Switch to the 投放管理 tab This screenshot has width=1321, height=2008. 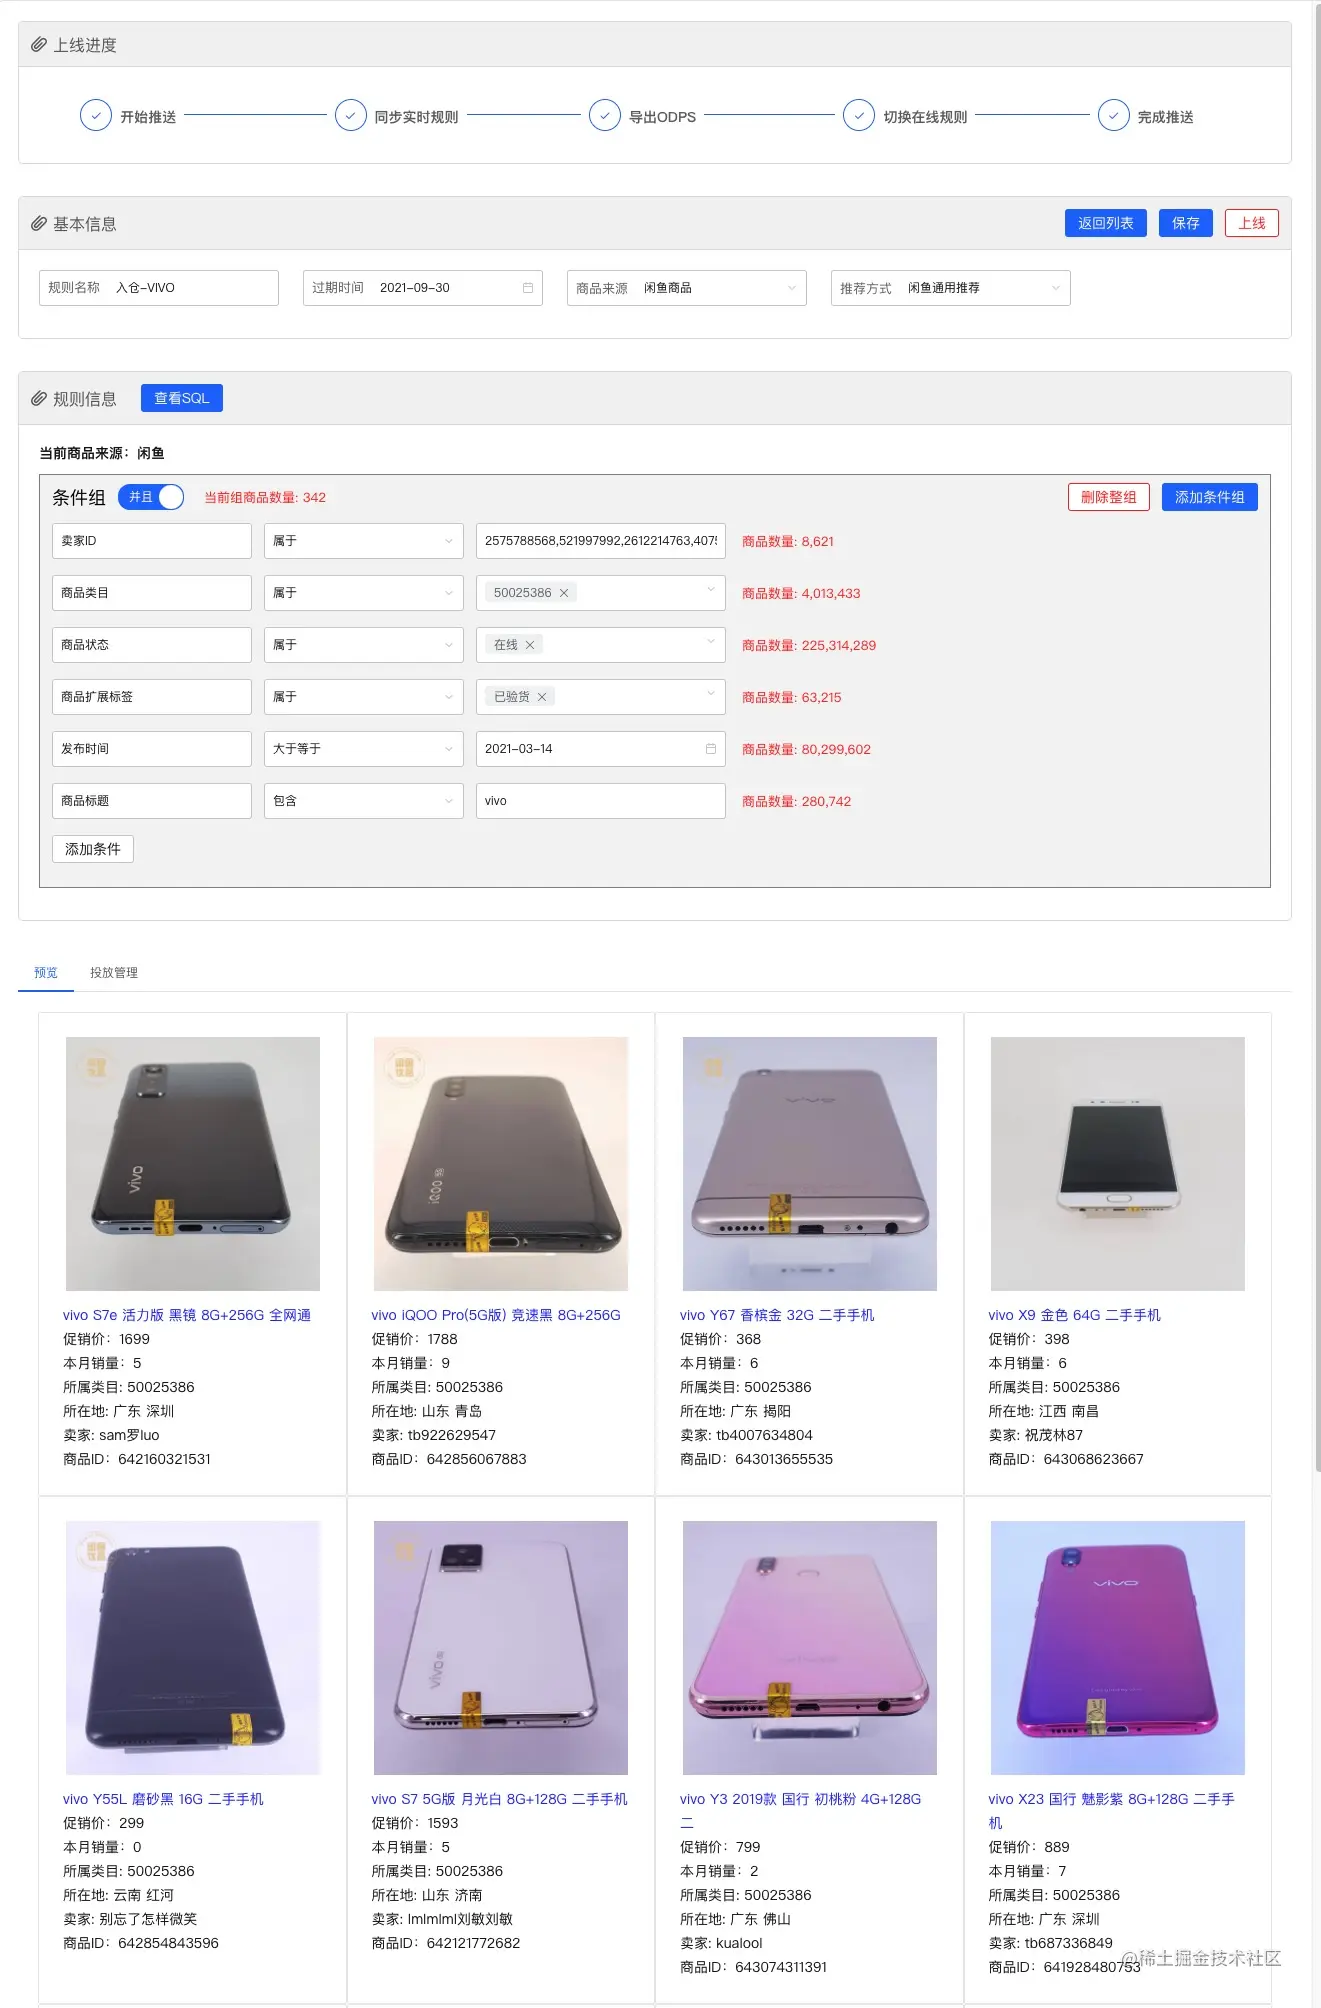click(114, 973)
